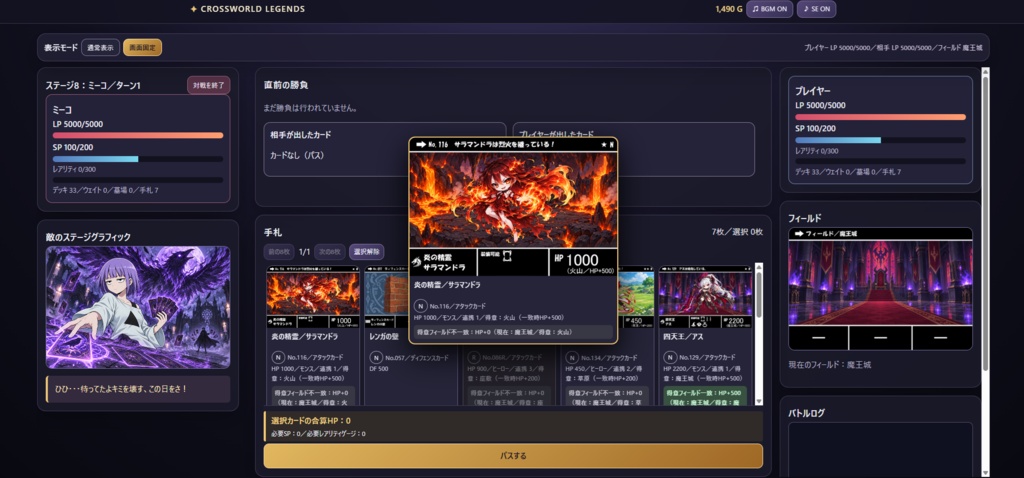Screen dimensions: 1024x478
Task: Click ミーコ's SP 100/200 gauge
Action: click(138, 159)
